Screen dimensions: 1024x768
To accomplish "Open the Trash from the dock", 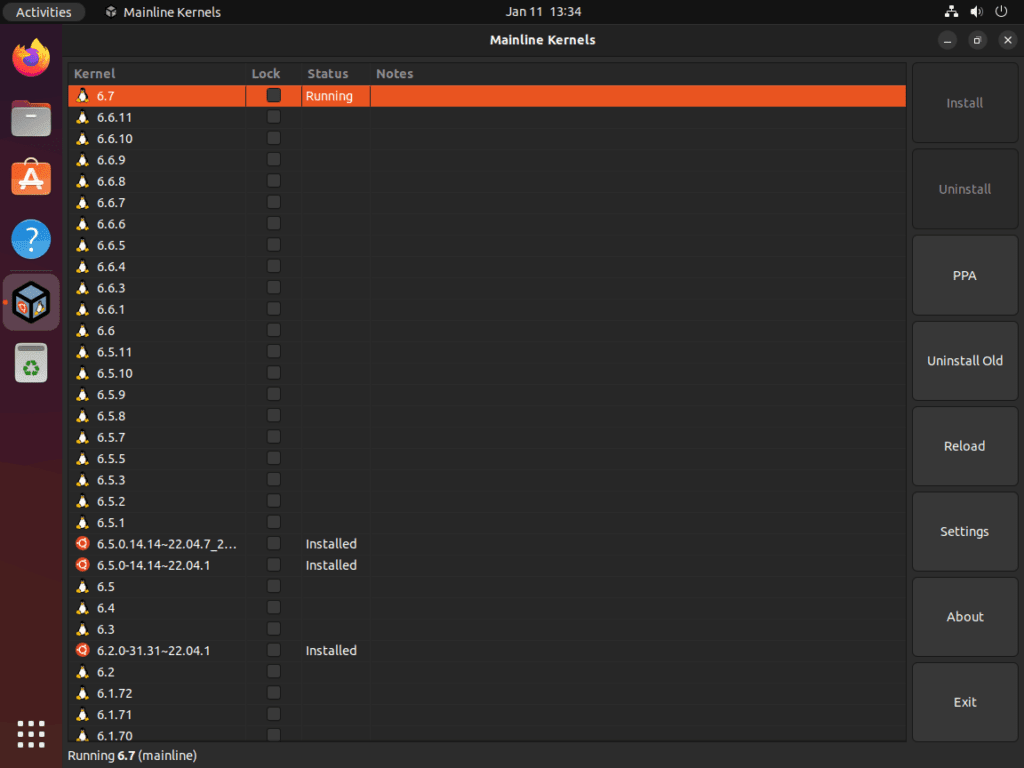I will point(31,362).
